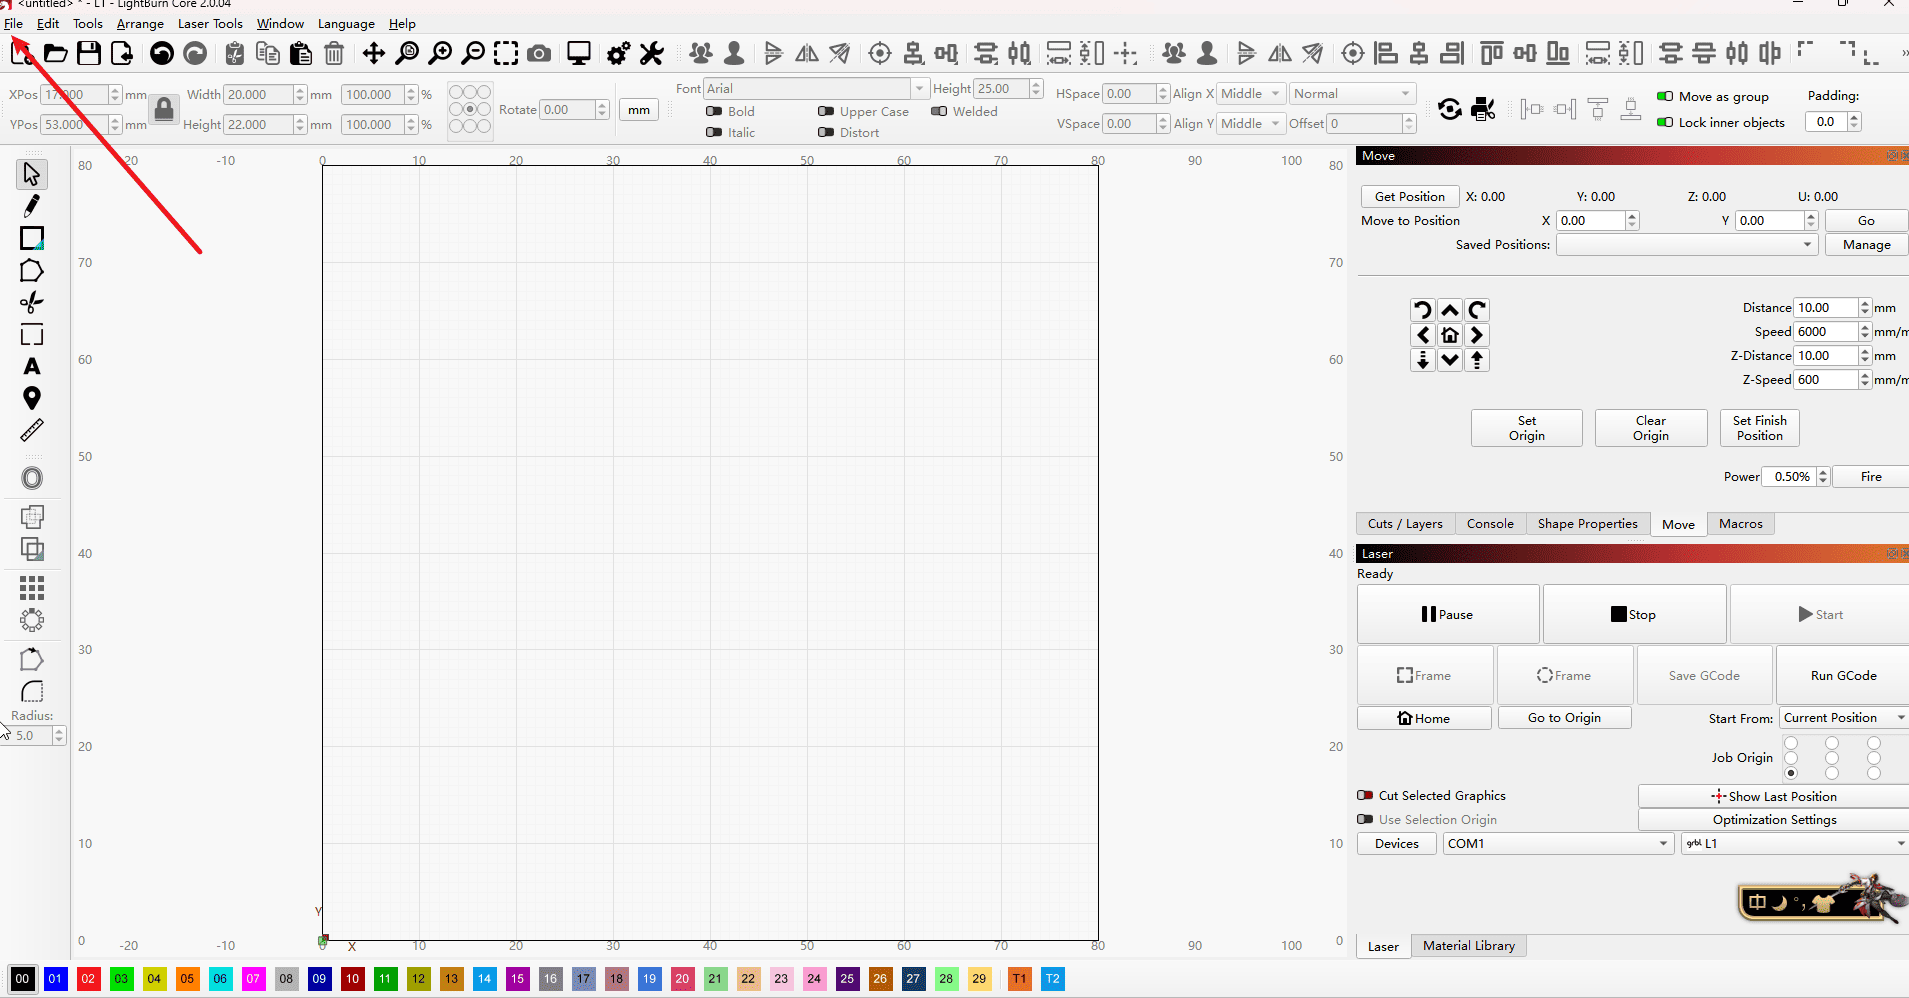This screenshot has height=998, width=1909.
Task: Switch to the Cuts / Layers tab
Action: pos(1405,524)
